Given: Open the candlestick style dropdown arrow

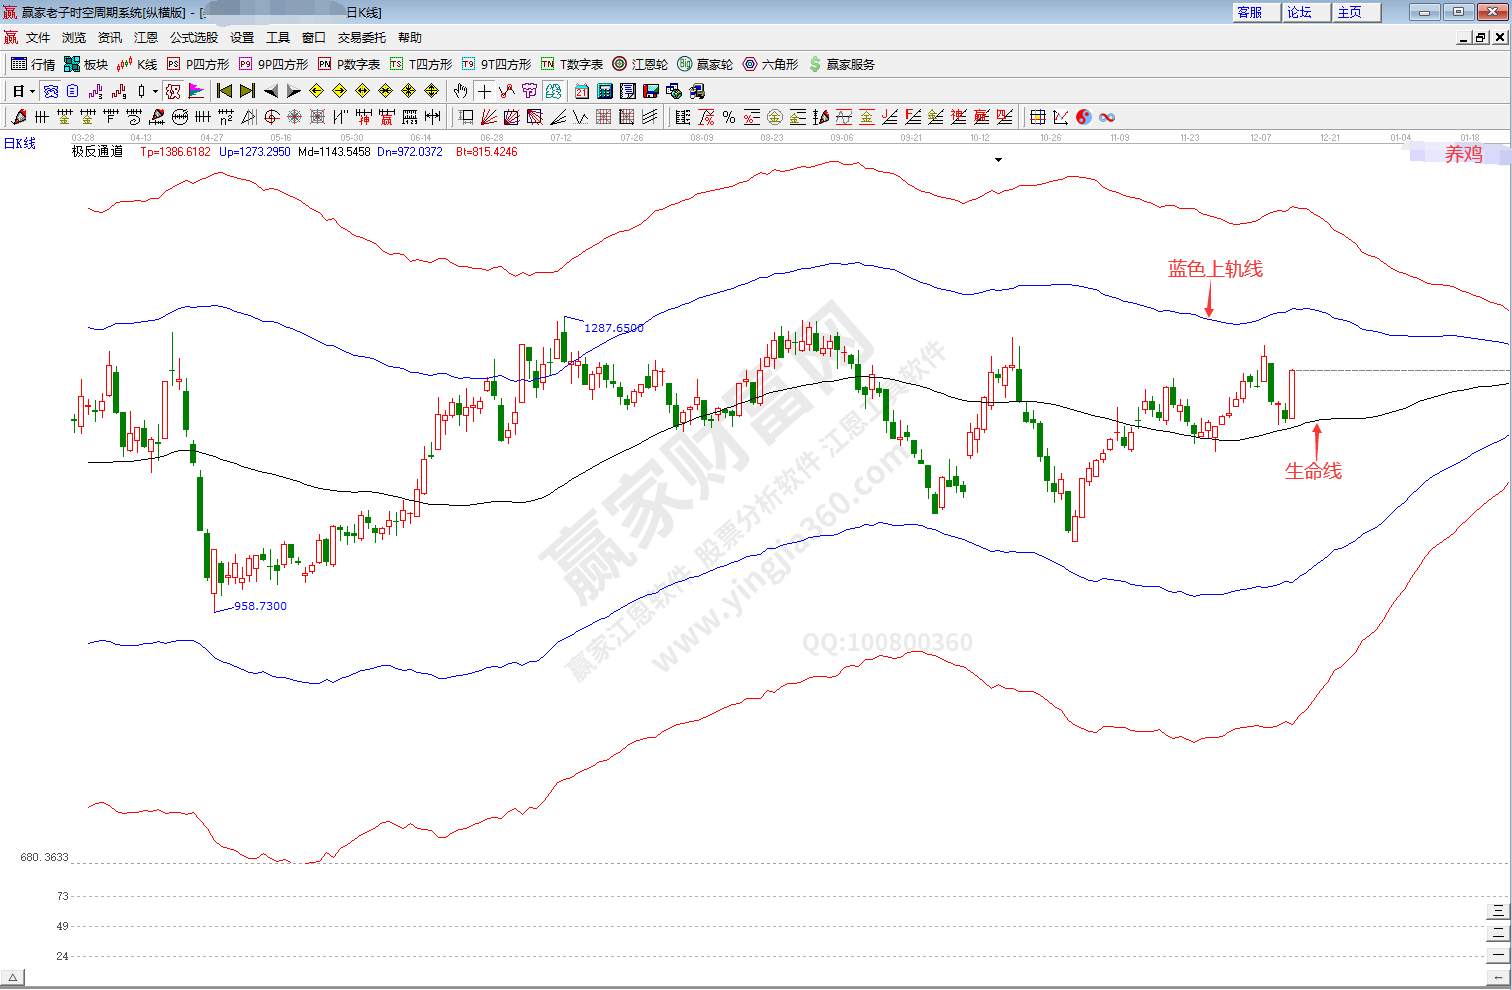Looking at the screenshot, I should (155, 91).
